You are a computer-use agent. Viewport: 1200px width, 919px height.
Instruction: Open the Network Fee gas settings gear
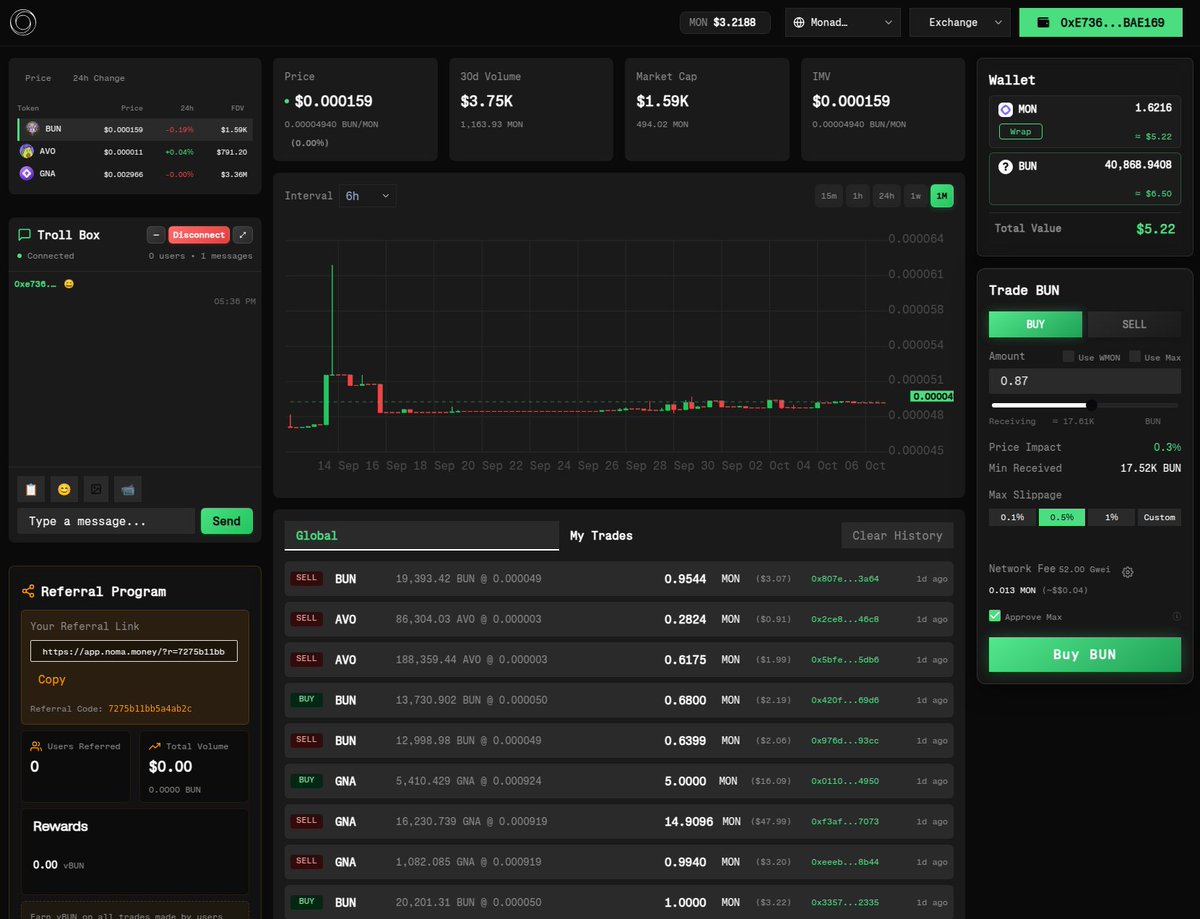pyautogui.click(x=1128, y=572)
